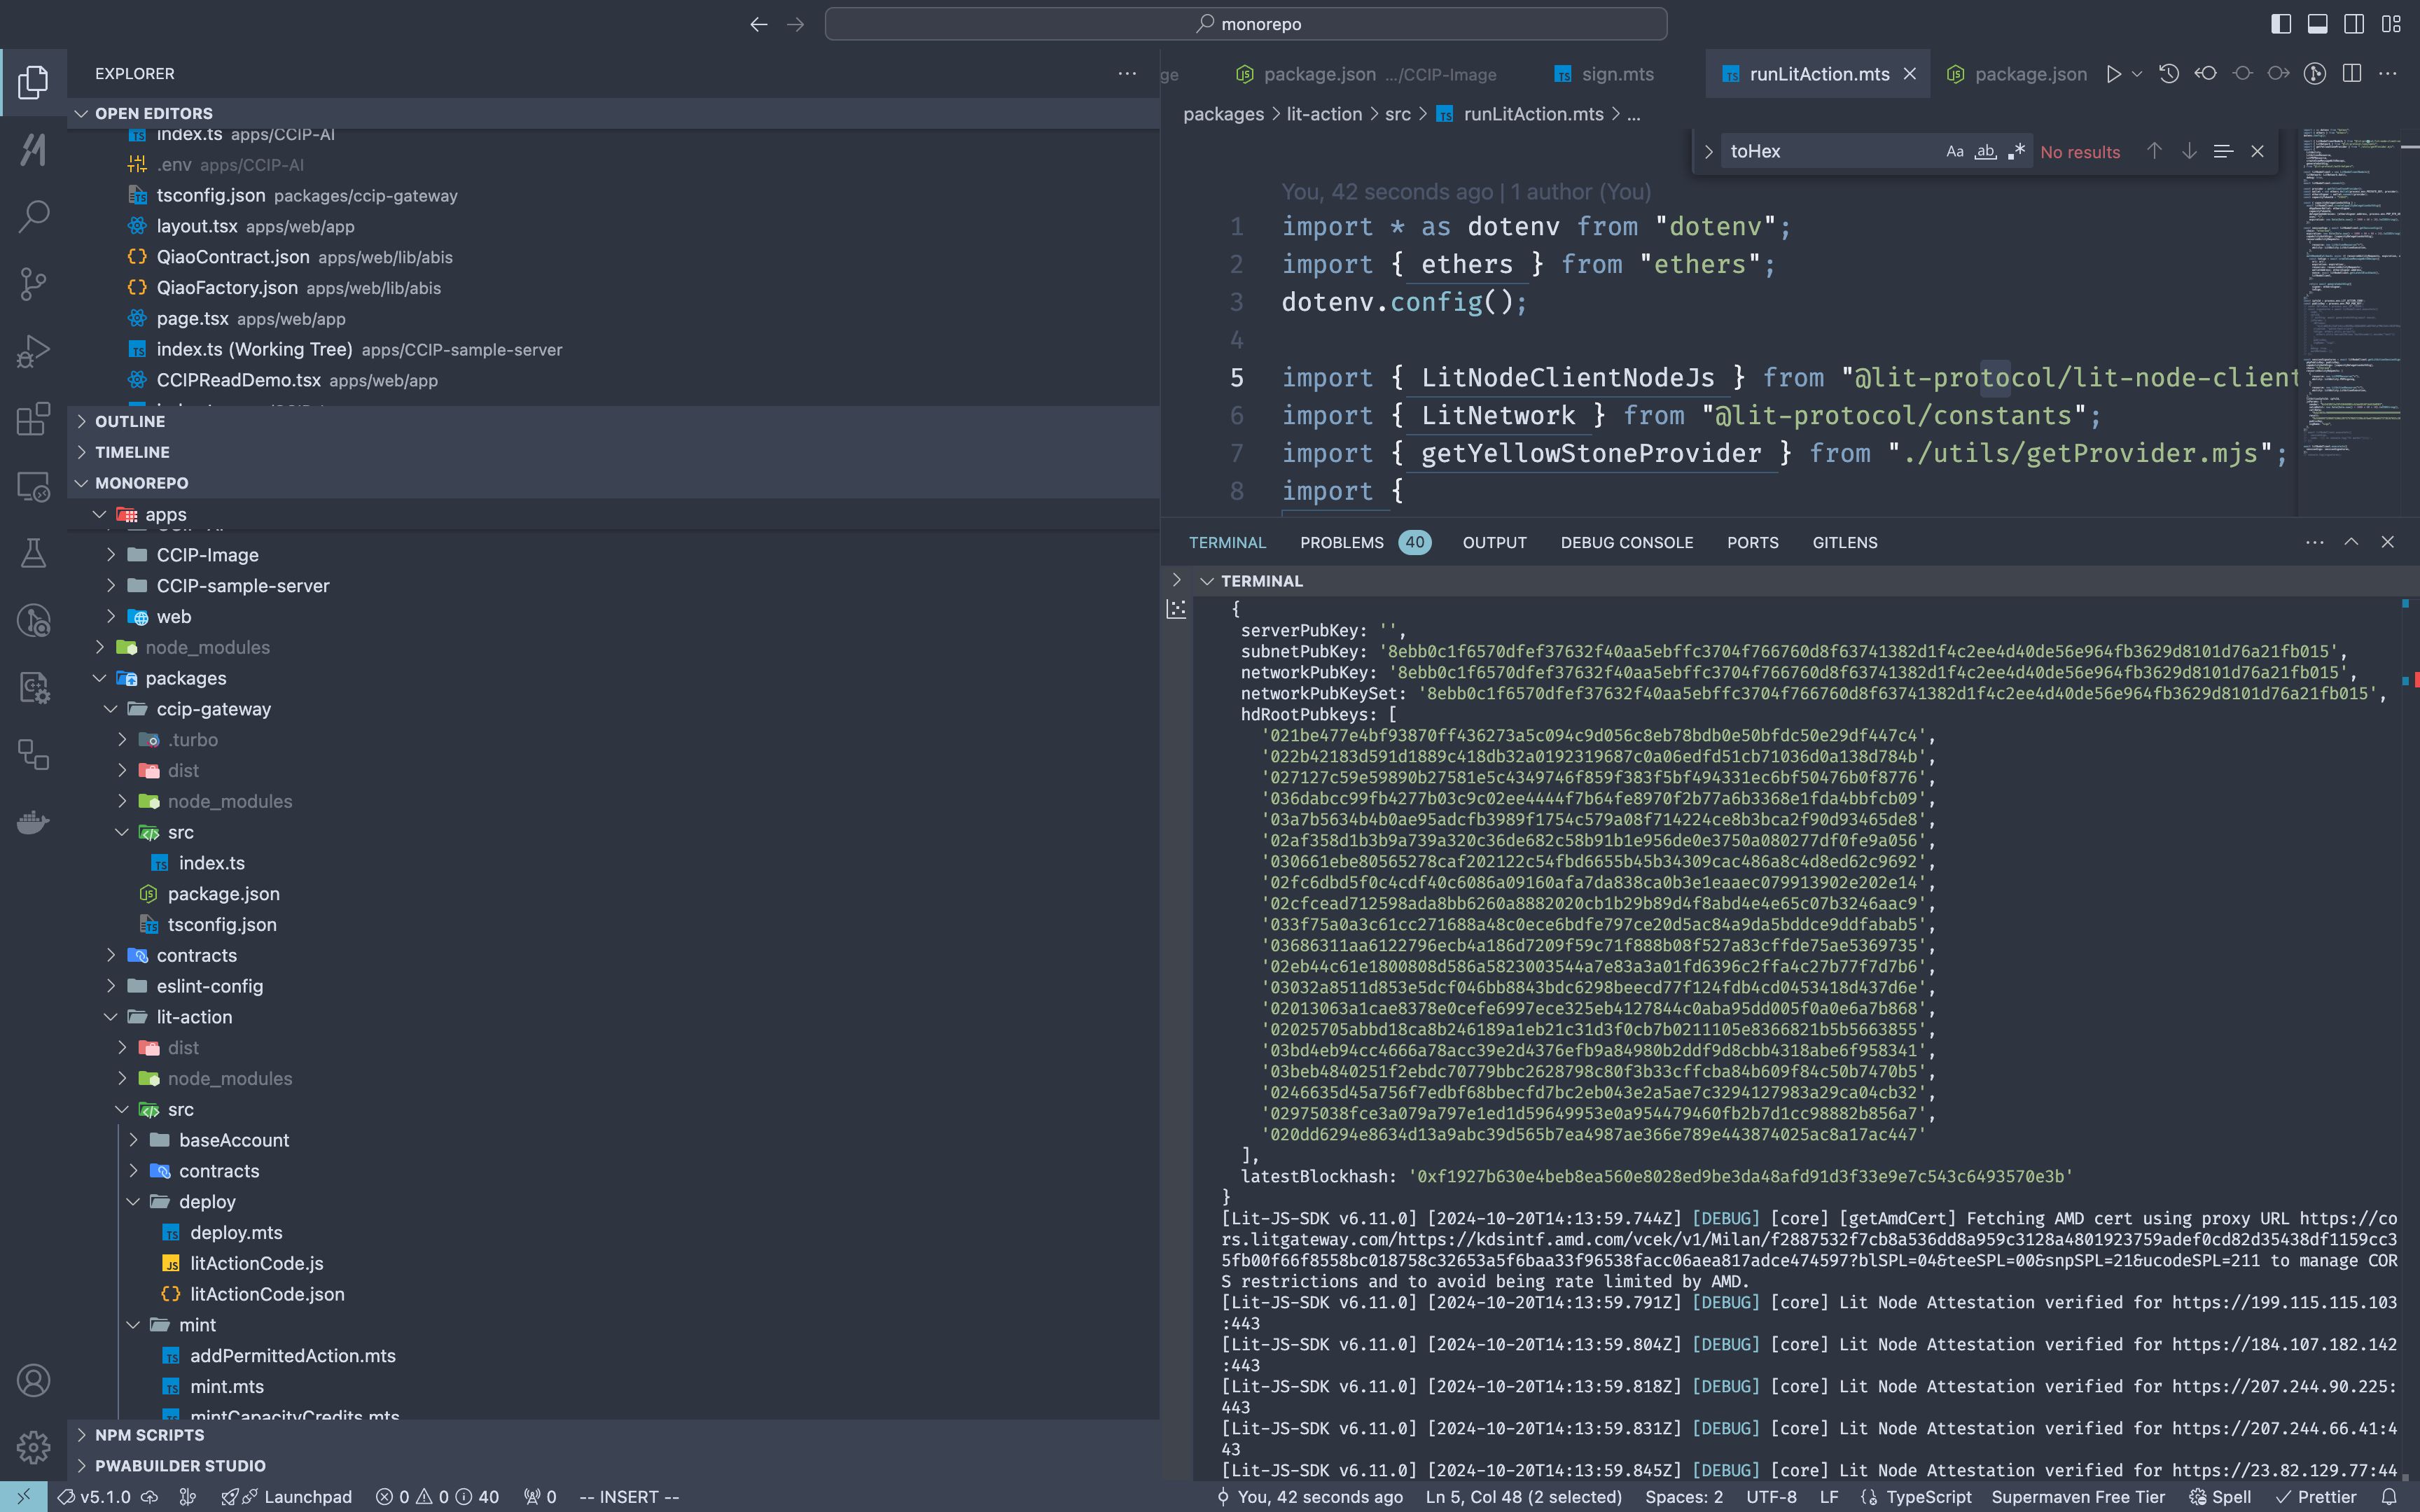
Task: Toggle Match Case in find widget
Action: (x=1955, y=152)
